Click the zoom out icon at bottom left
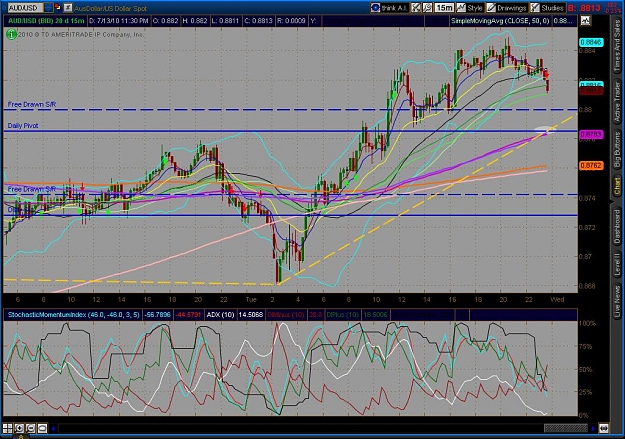Viewport: 625px width, 439px height. 31,428
